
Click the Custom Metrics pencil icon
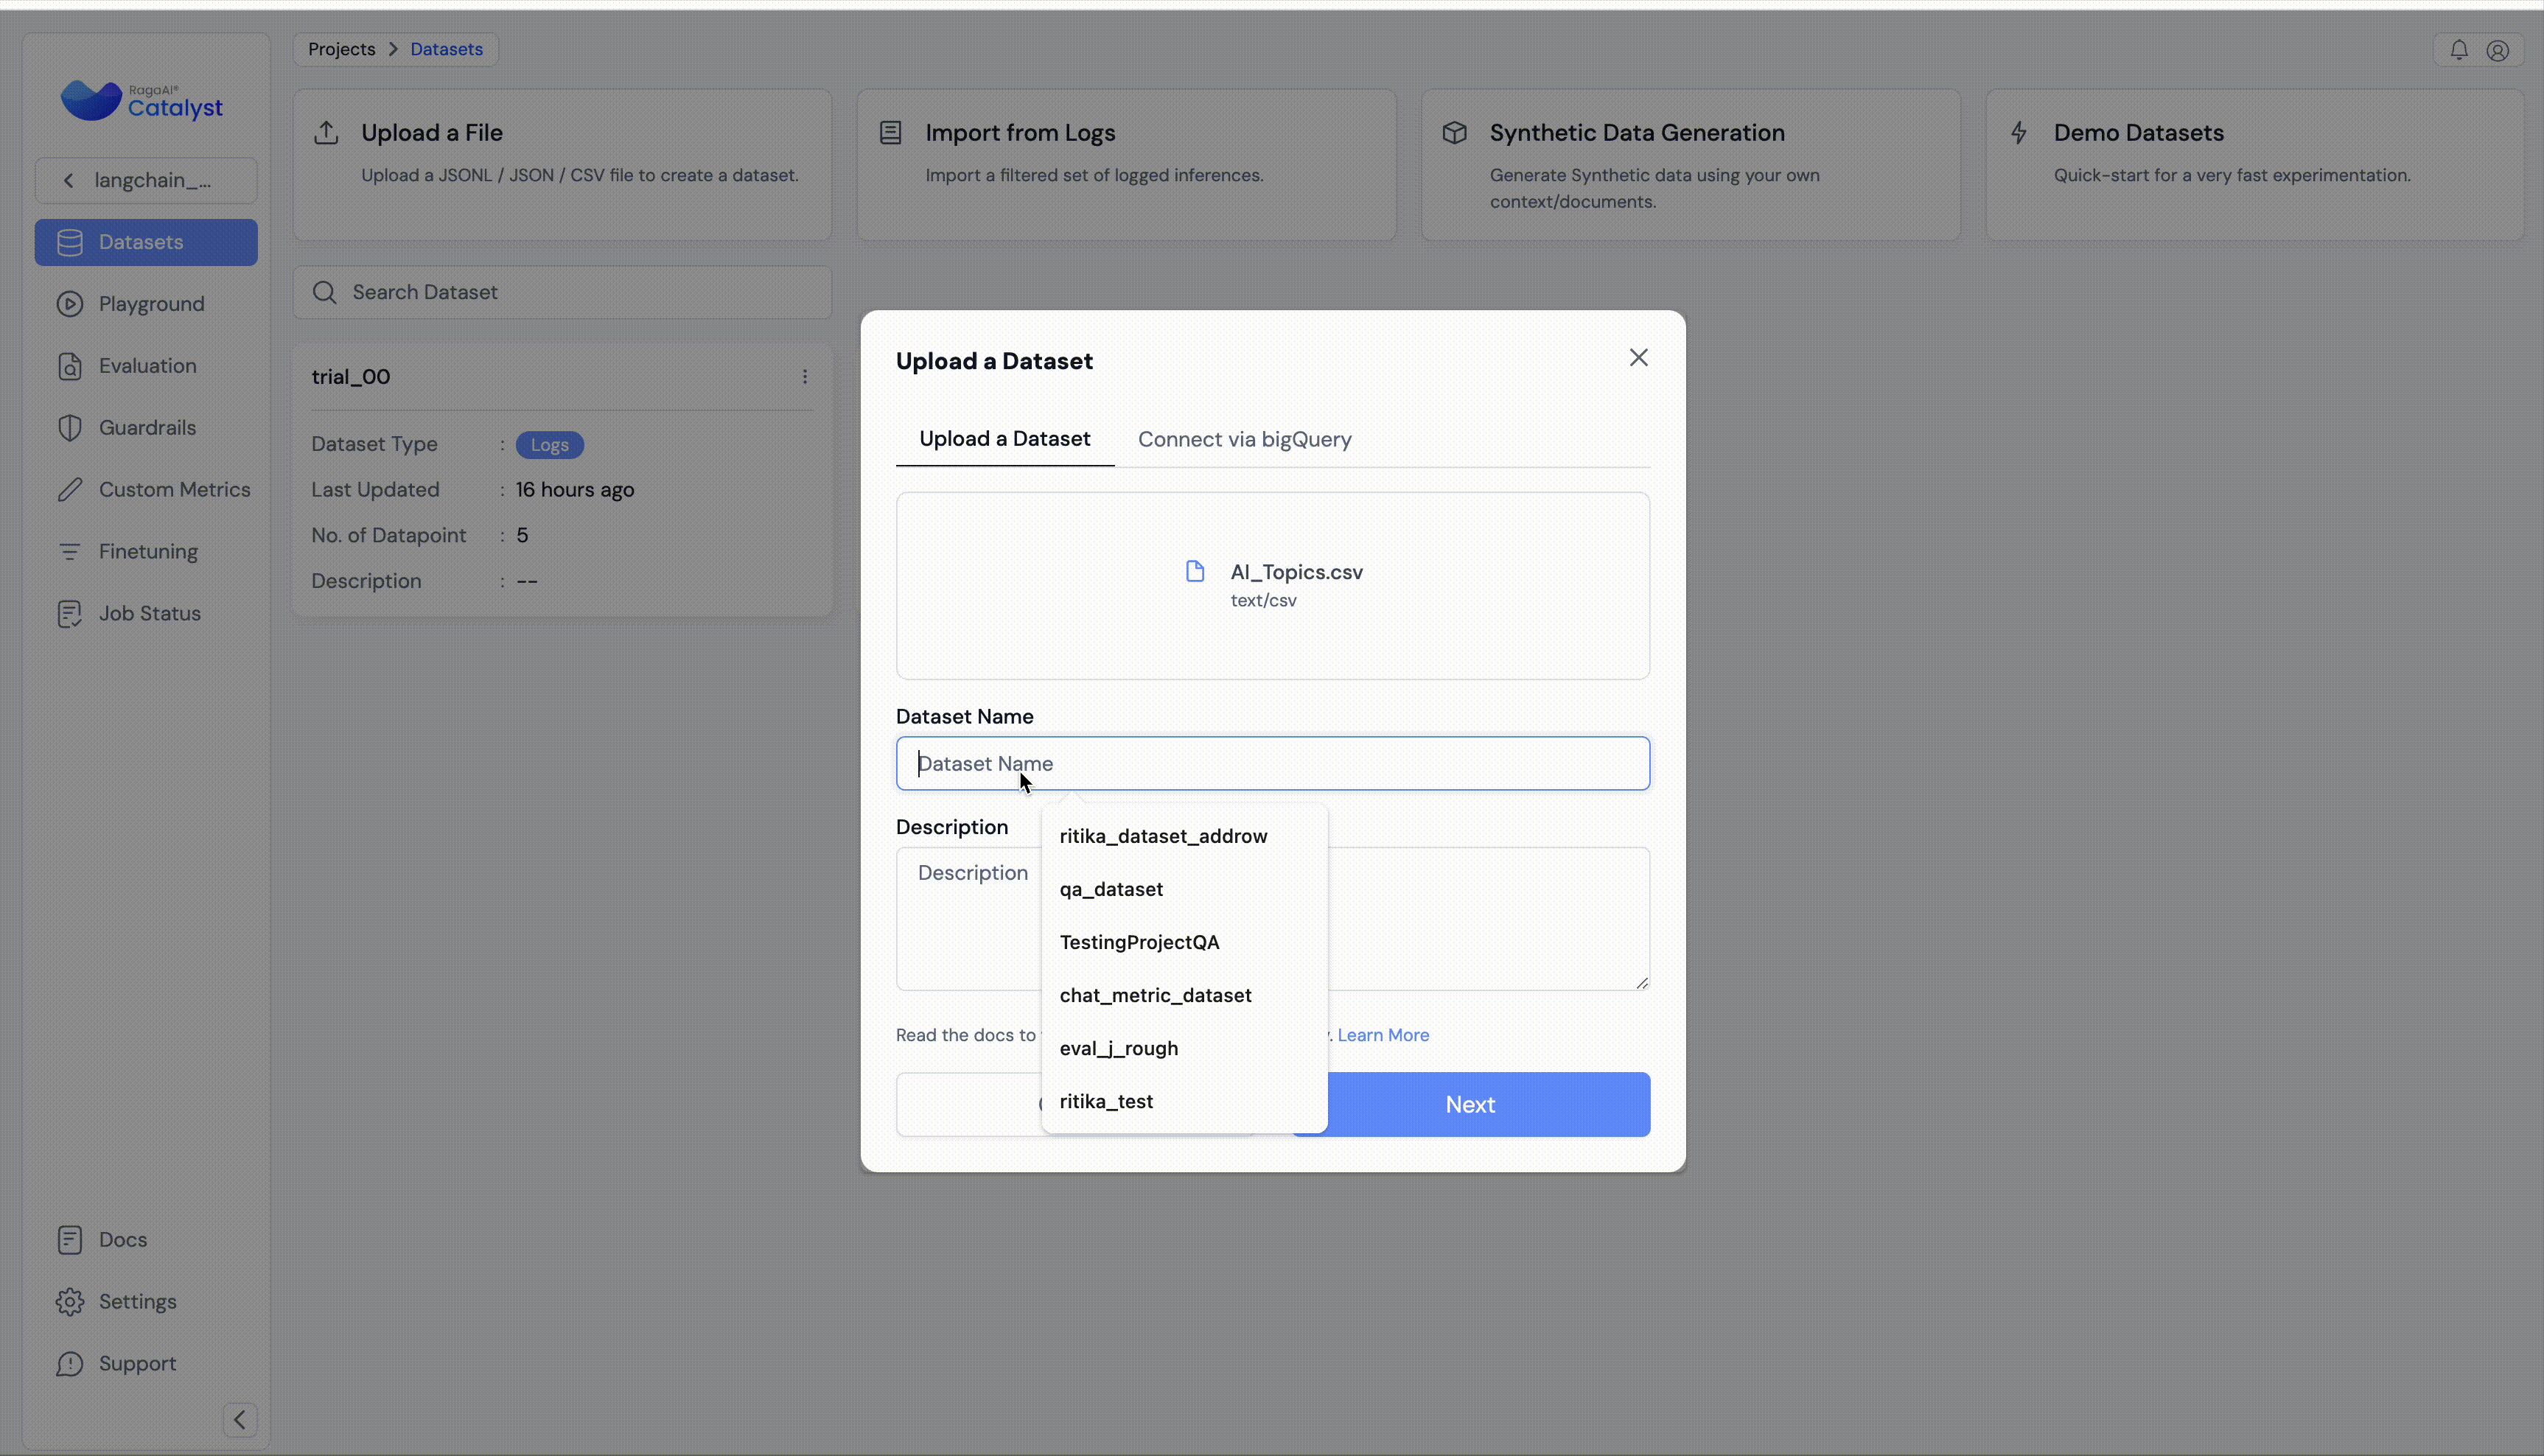[x=69, y=490]
